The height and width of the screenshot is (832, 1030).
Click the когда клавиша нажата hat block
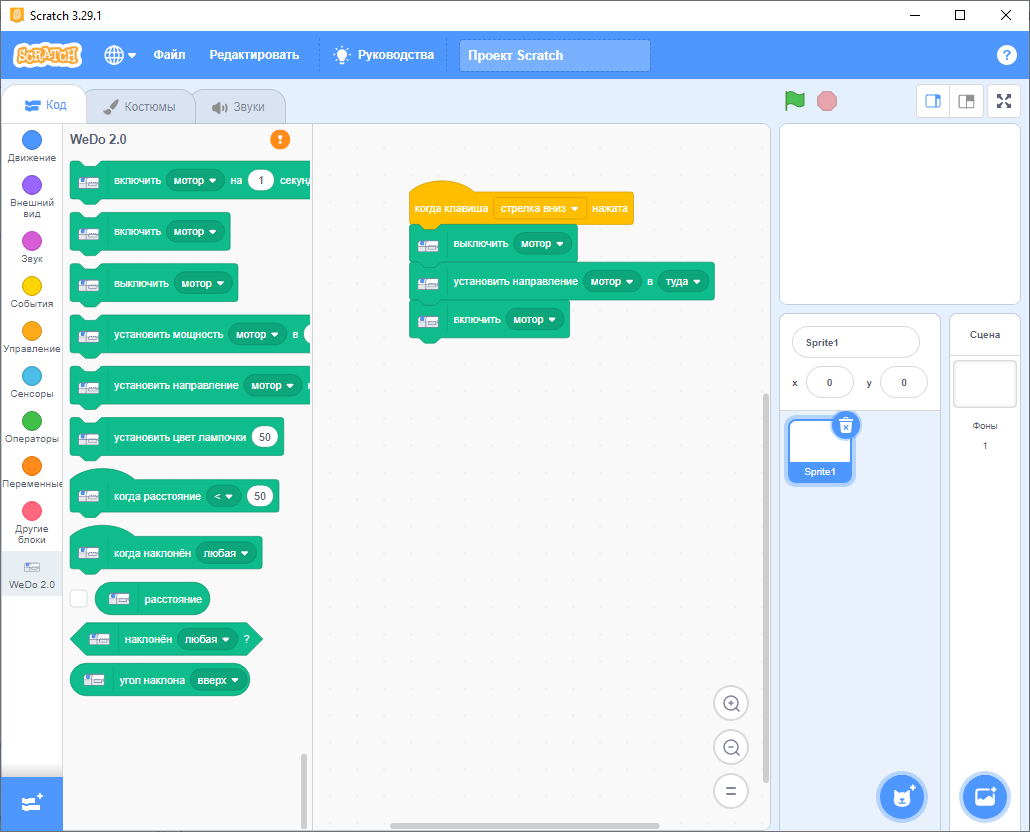point(521,204)
